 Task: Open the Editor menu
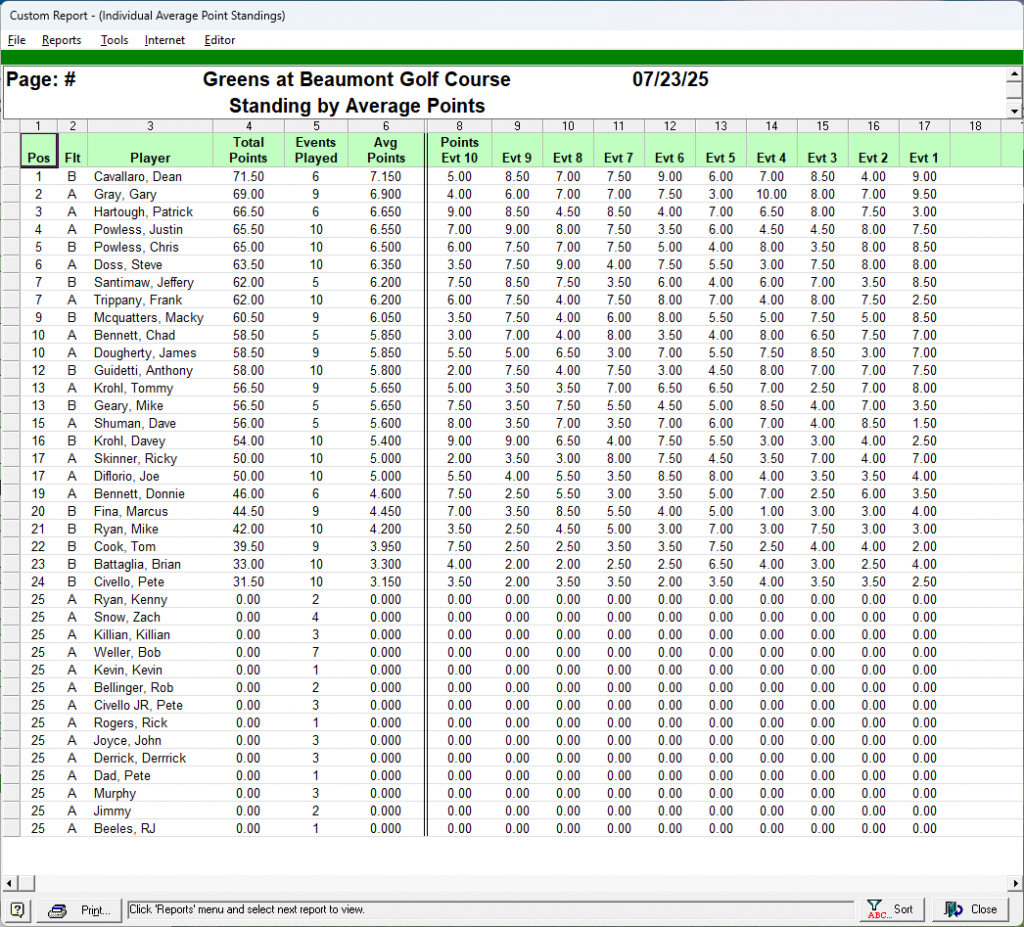click(220, 40)
